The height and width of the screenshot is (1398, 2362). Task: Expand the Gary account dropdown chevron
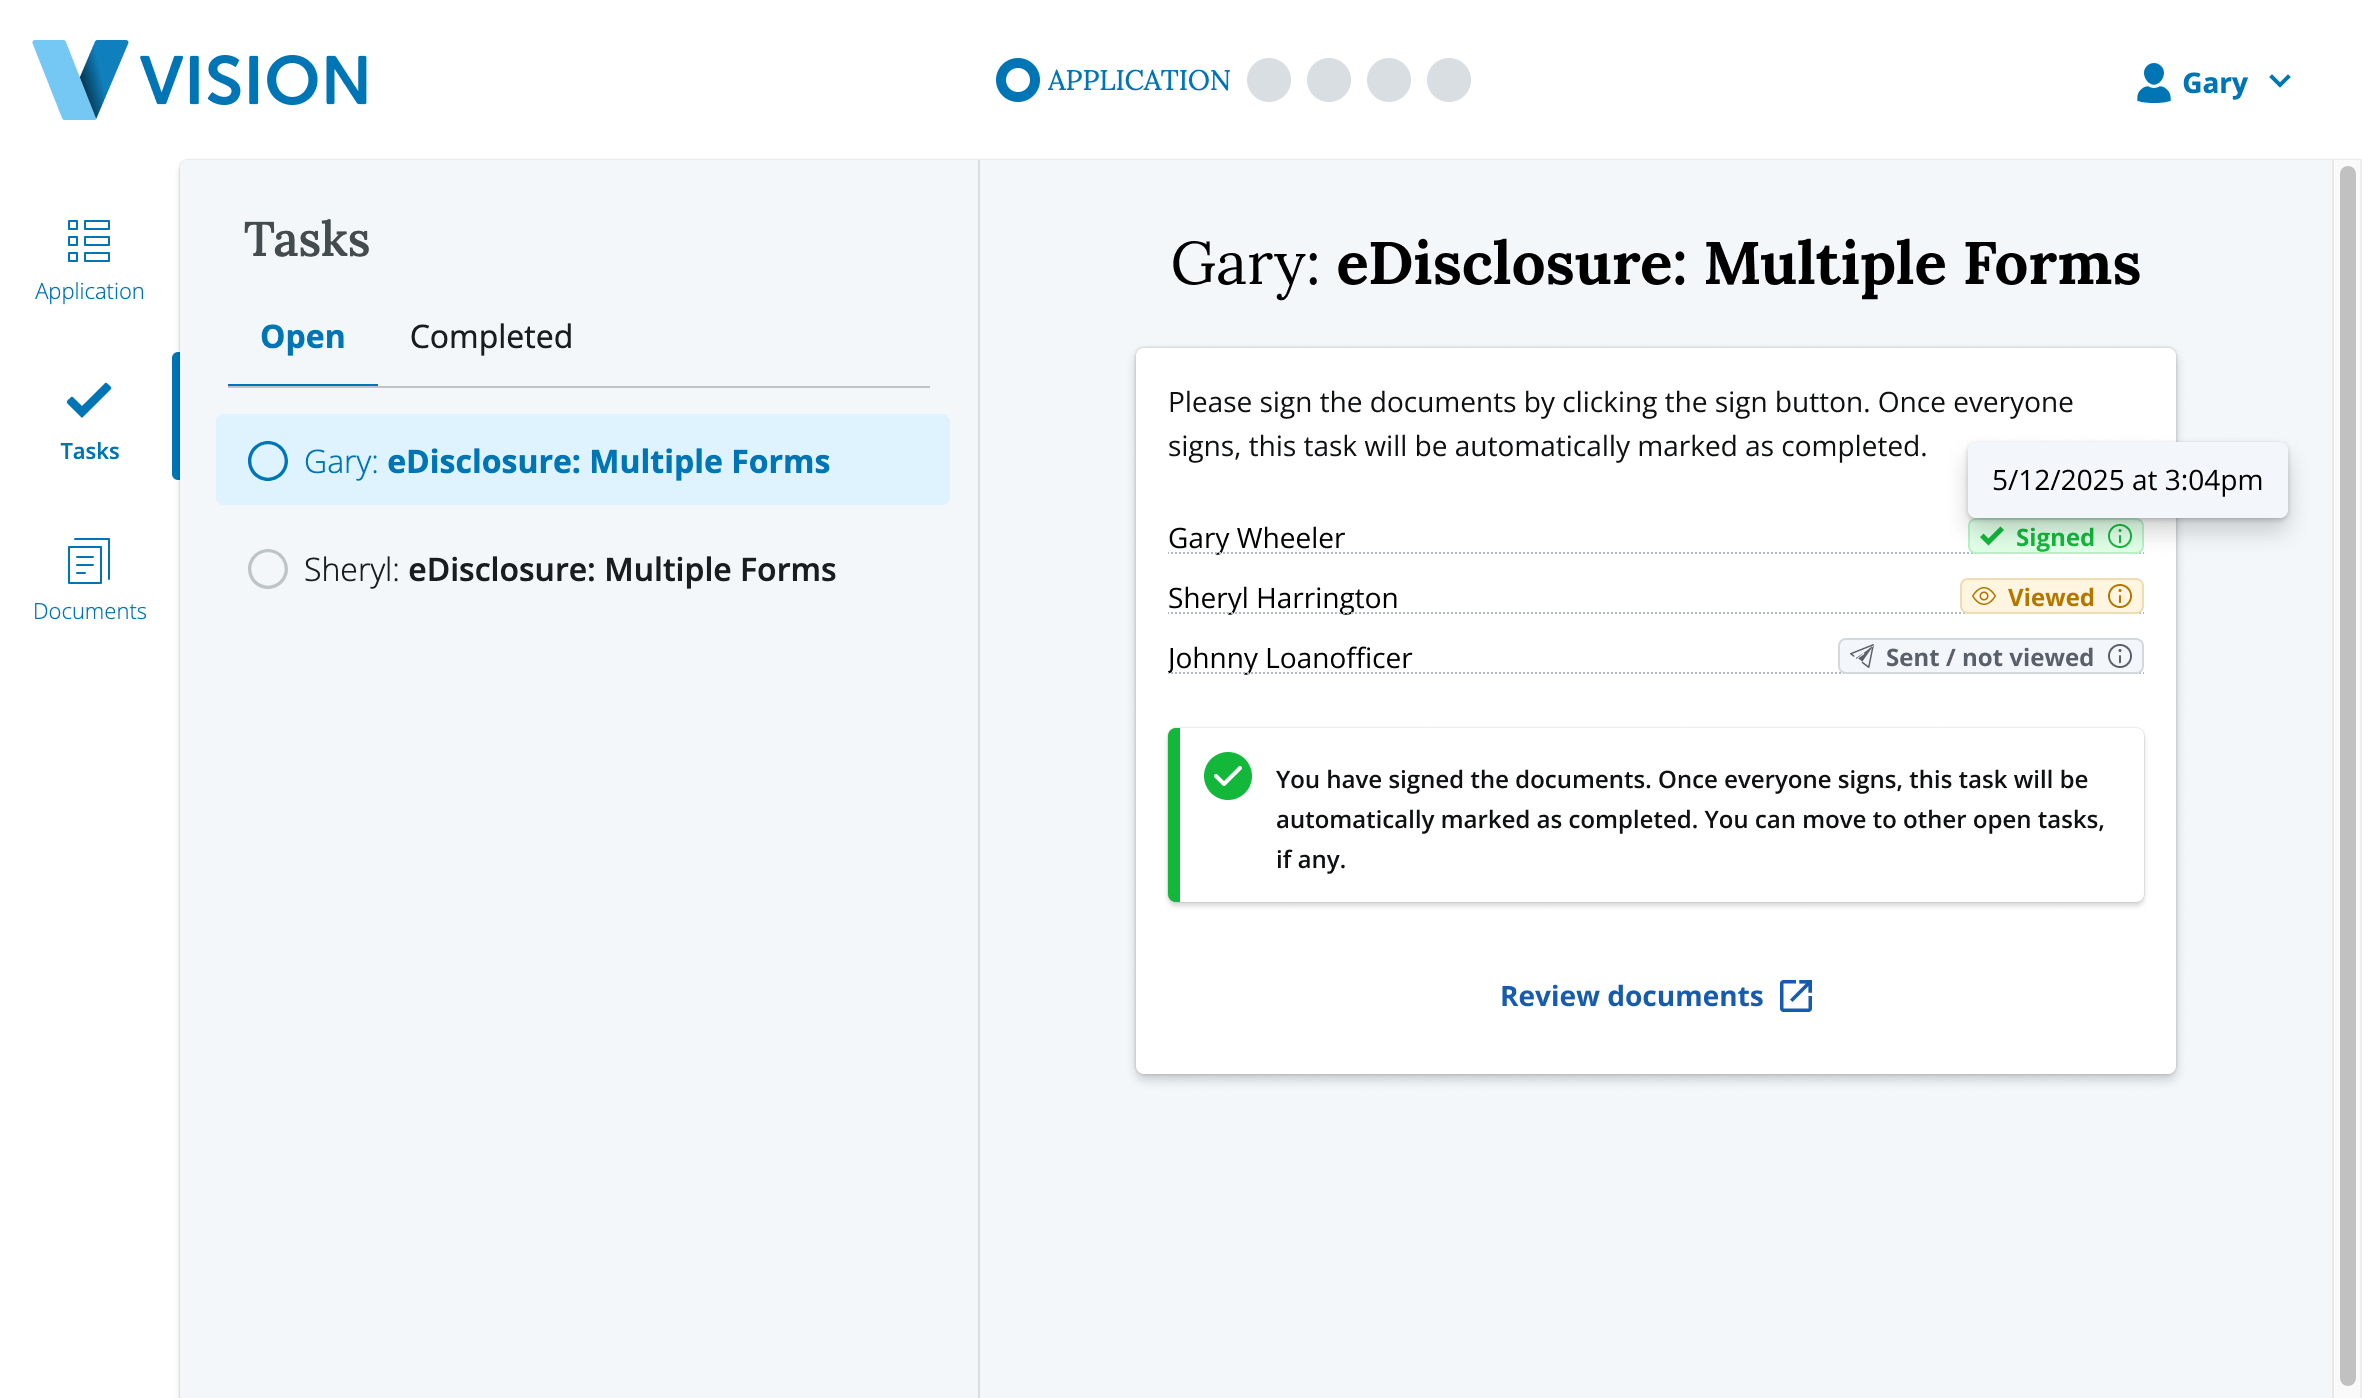[2281, 81]
